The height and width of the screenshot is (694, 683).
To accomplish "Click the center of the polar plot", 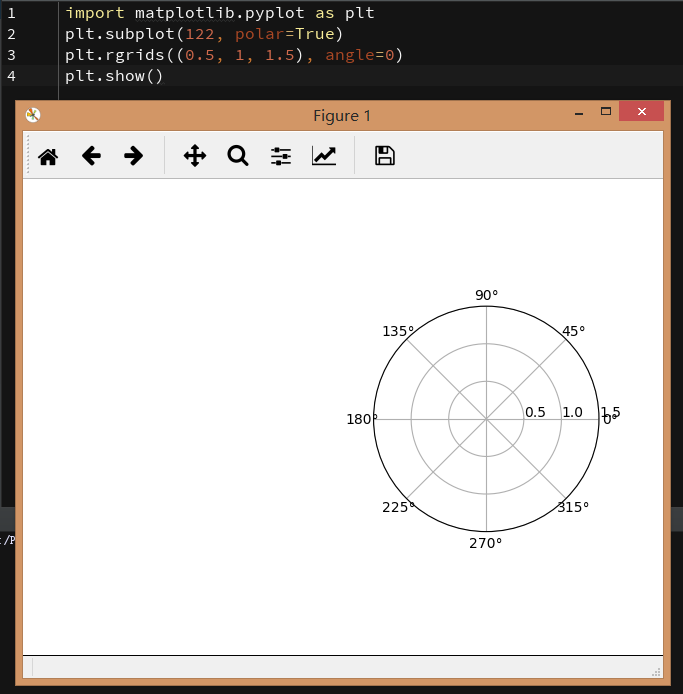I will point(486,419).
